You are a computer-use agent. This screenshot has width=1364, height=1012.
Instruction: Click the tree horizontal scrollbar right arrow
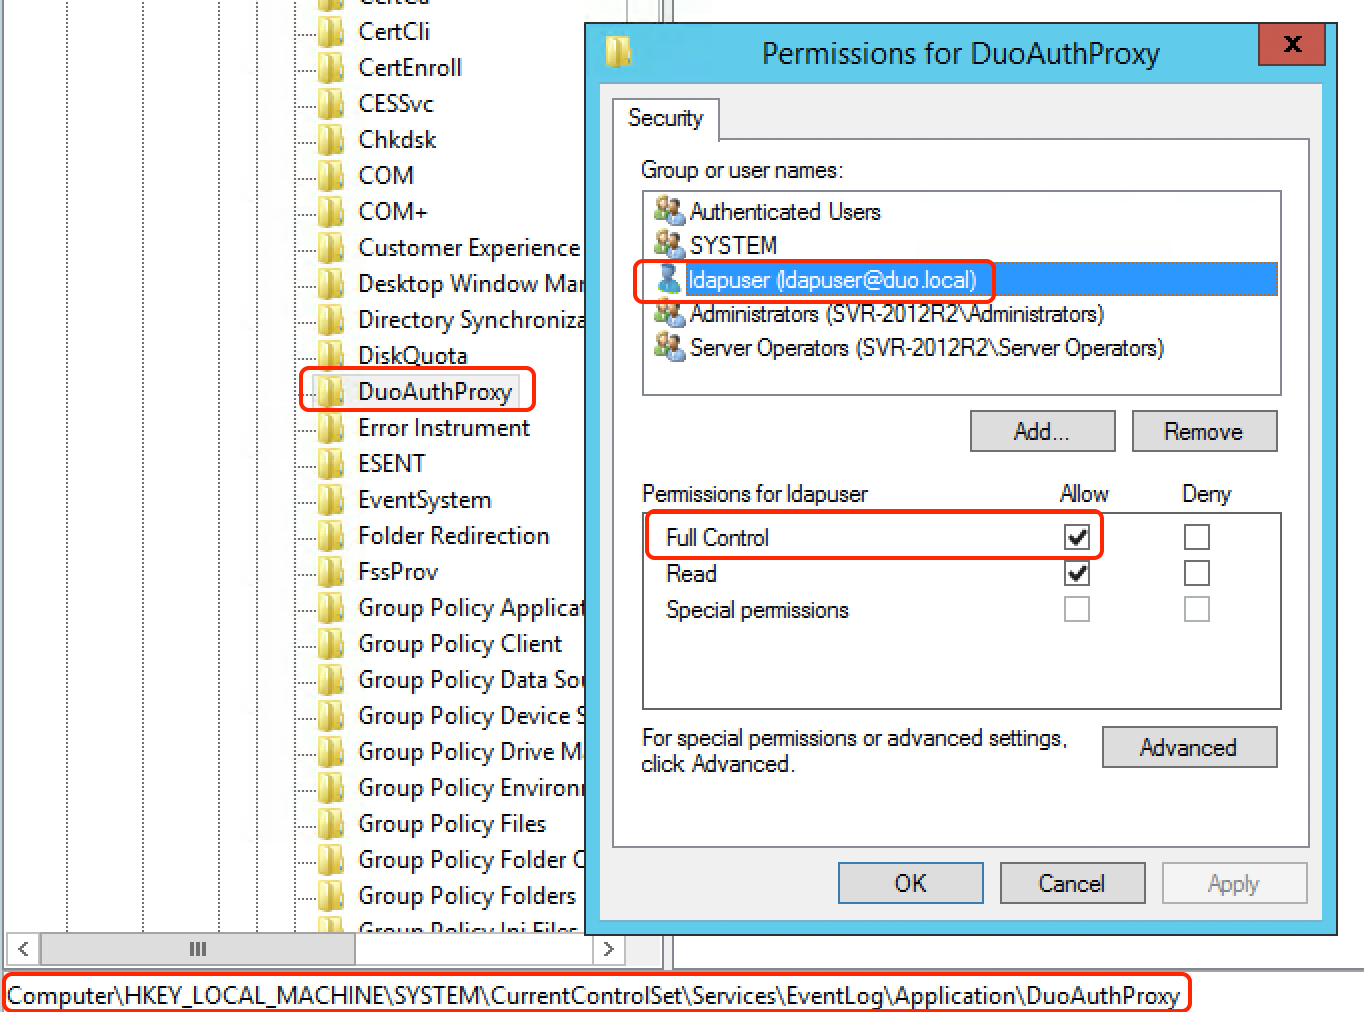pyautogui.click(x=608, y=949)
